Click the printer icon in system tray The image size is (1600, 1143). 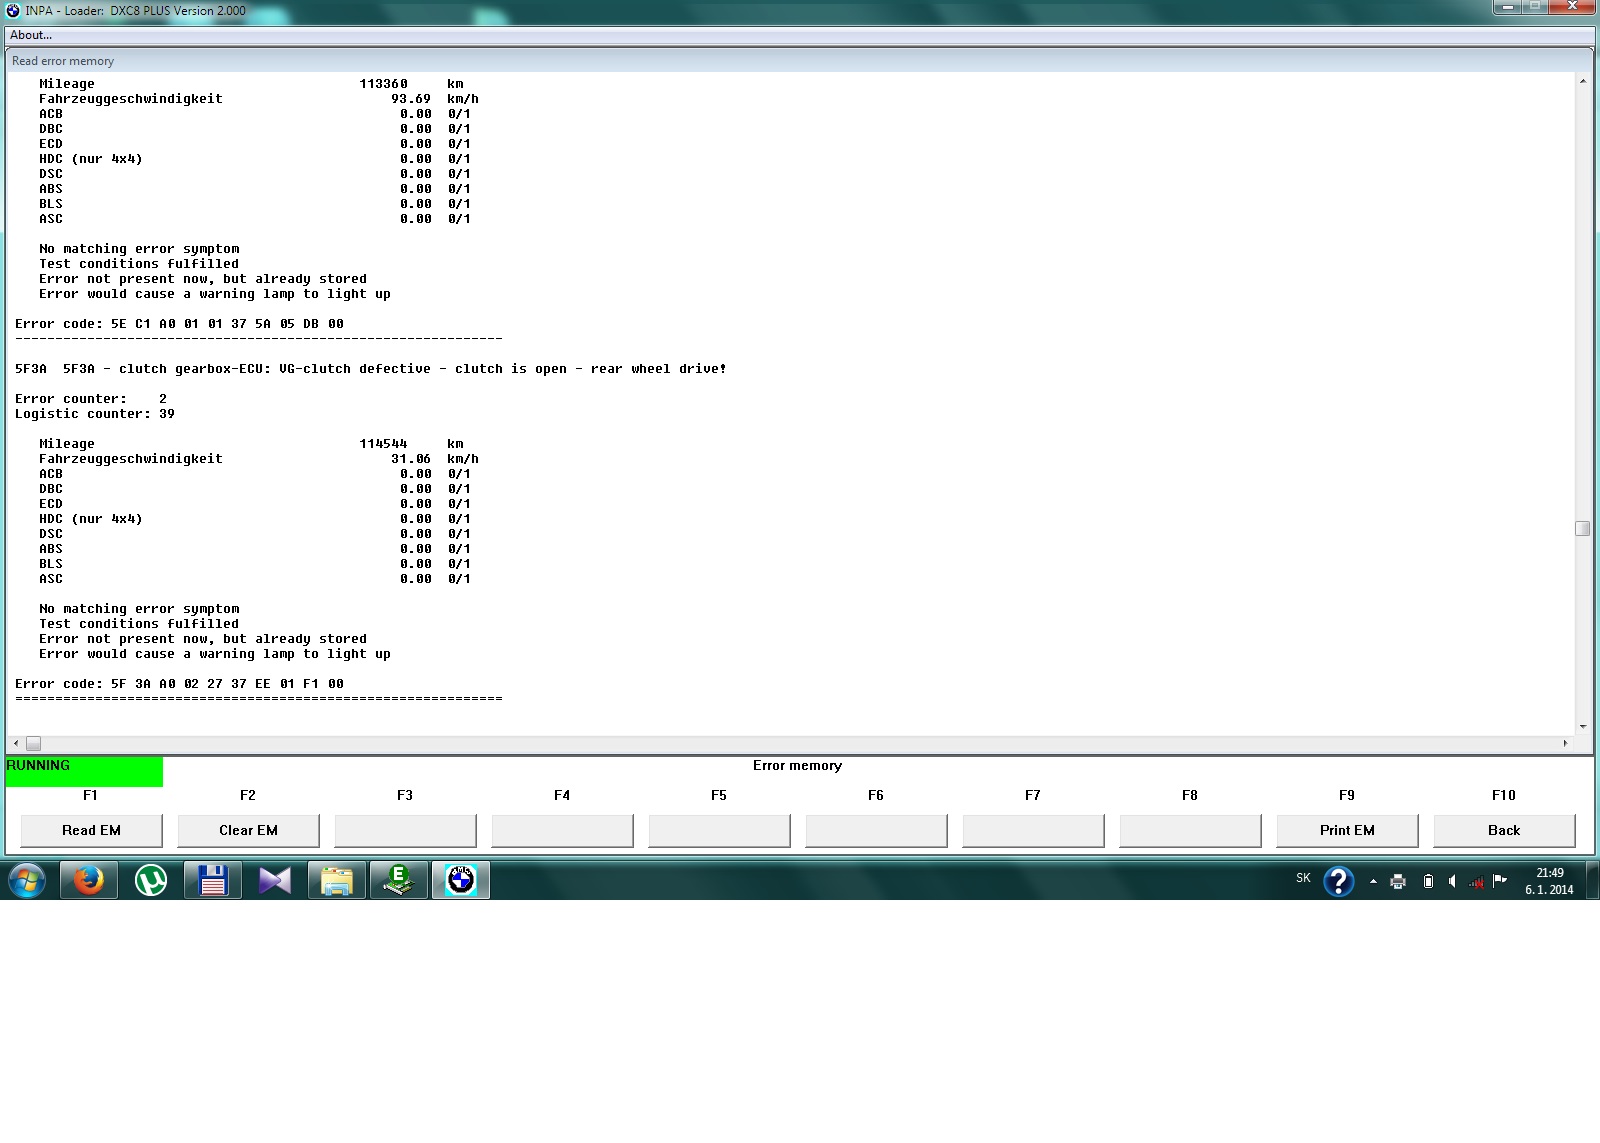(x=1398, y=881)
